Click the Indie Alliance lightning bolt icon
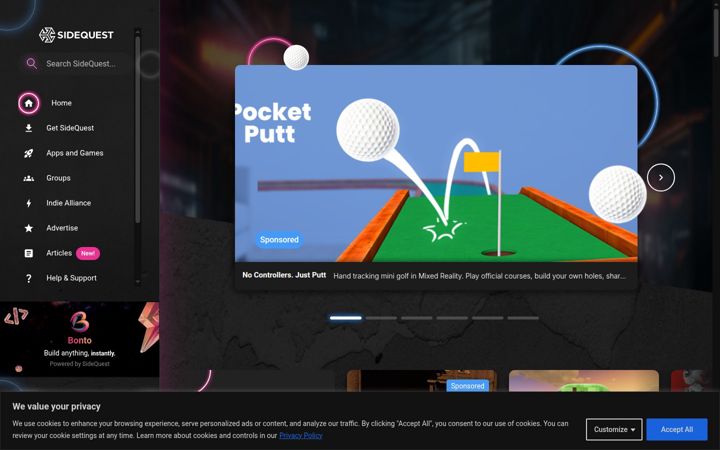720x450 pixels. (28, 203)
